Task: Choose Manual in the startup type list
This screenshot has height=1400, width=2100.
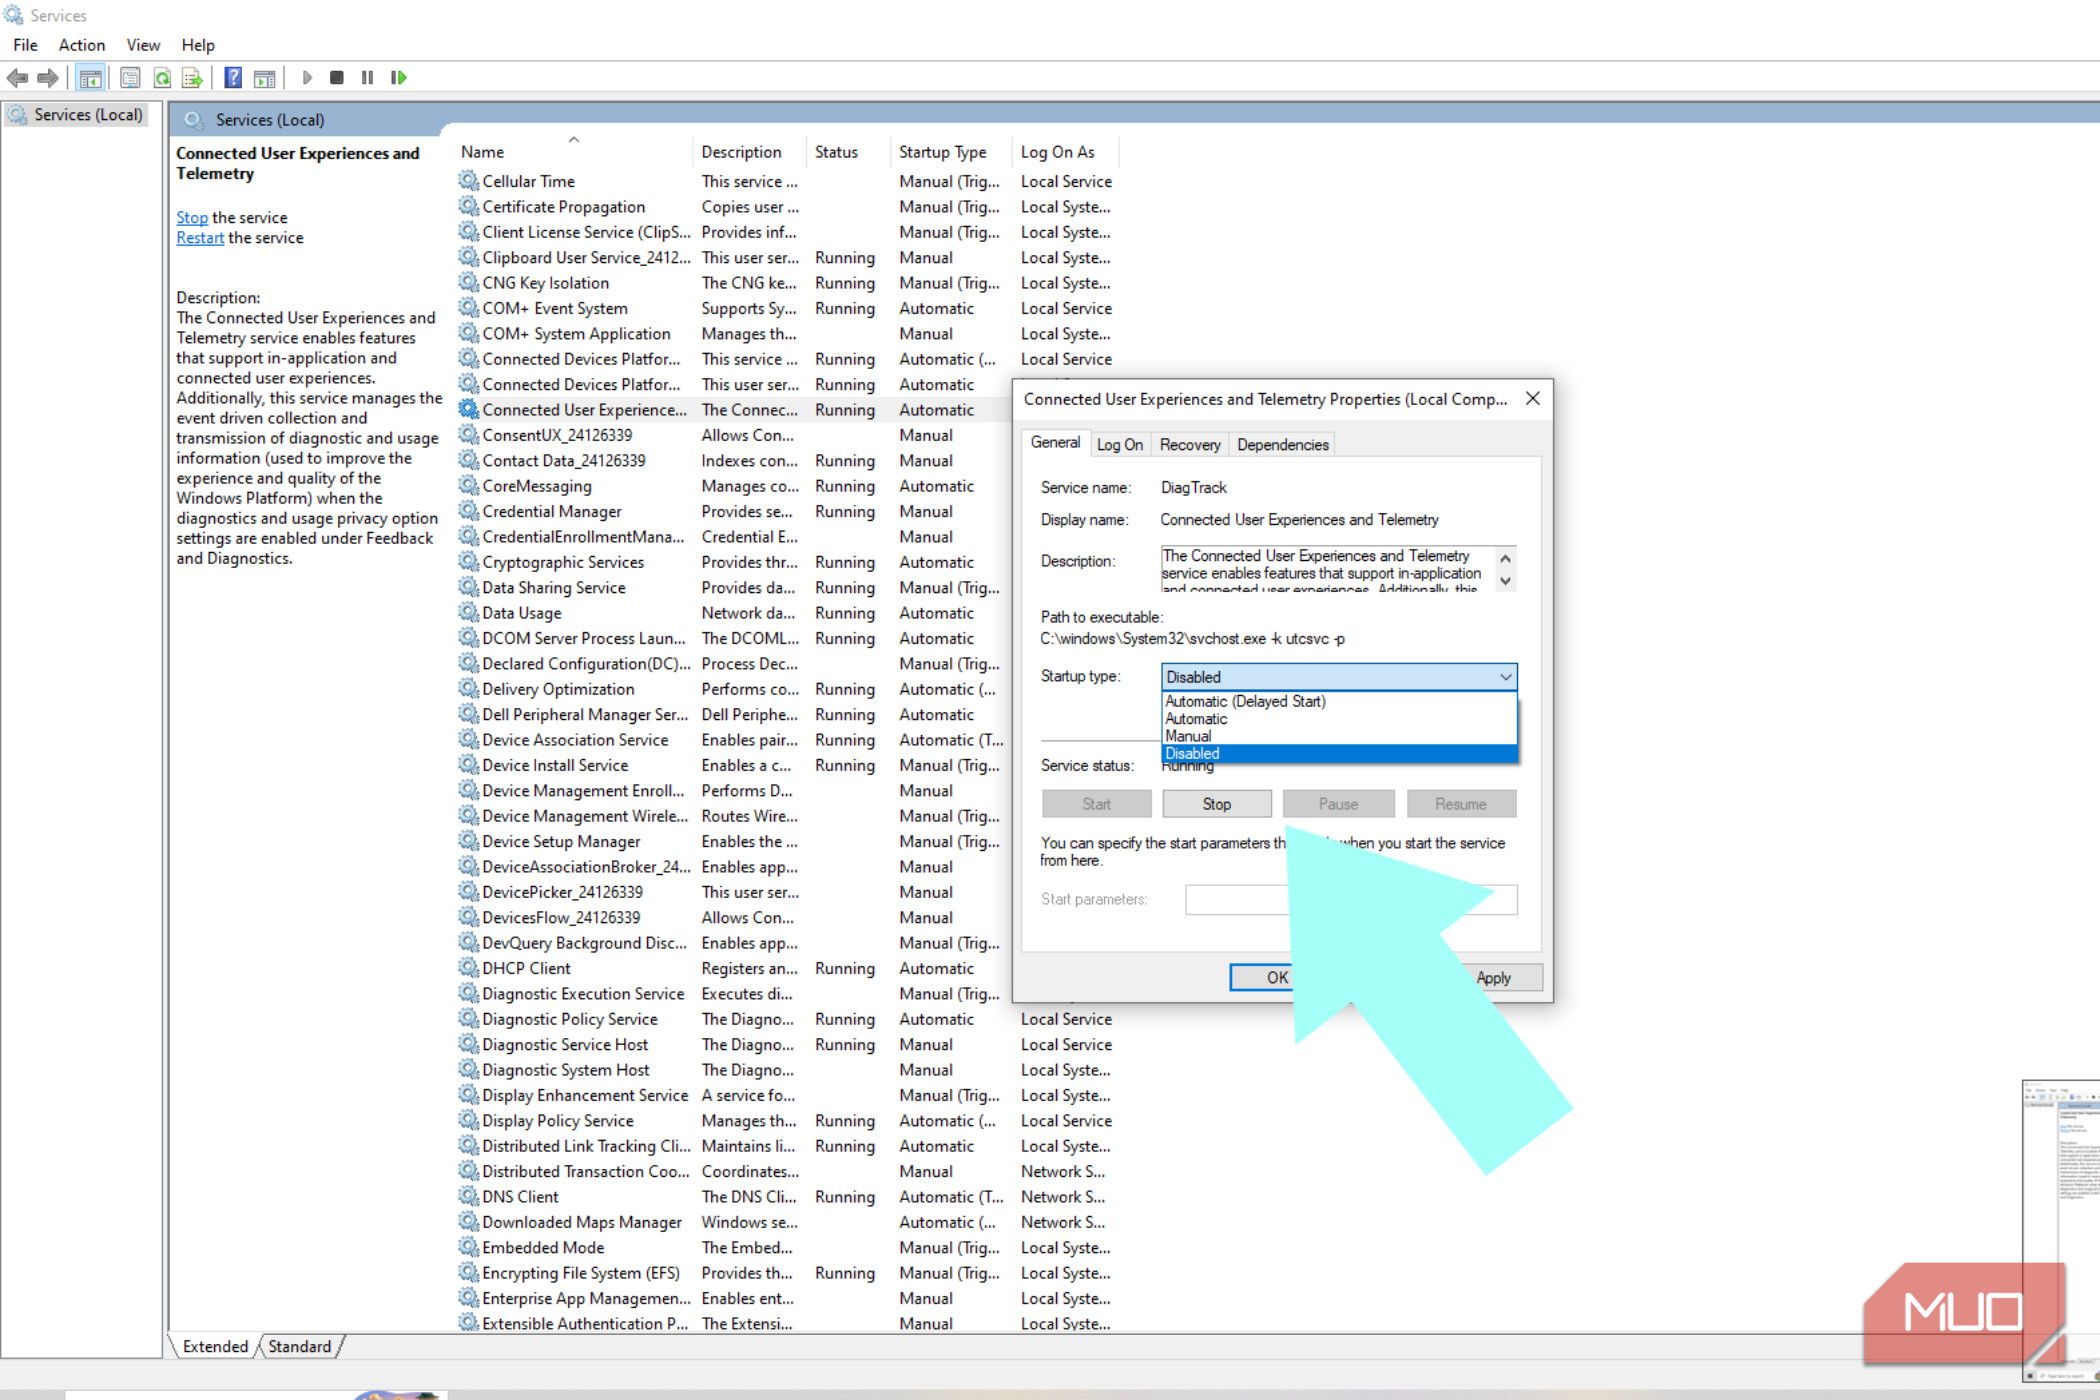Action: pos(1339,736)
